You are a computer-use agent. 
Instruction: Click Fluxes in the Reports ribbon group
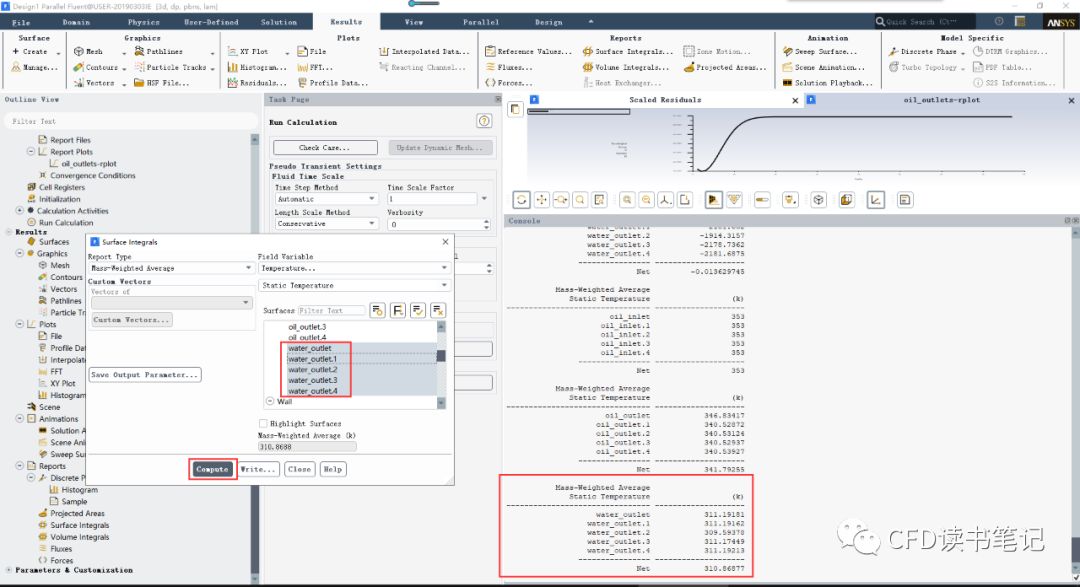tap(508, 68)
